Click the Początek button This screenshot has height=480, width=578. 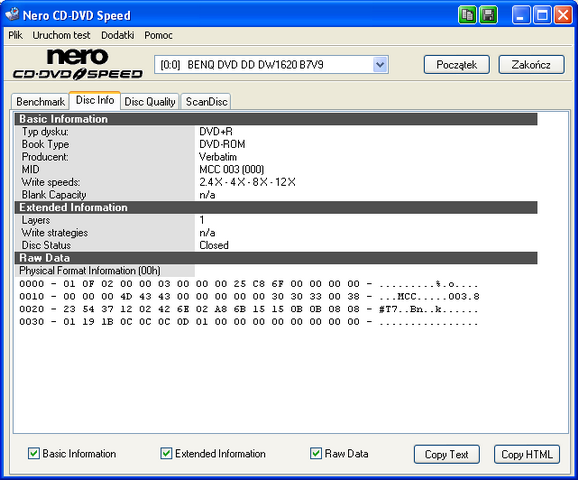click(457, 65)
